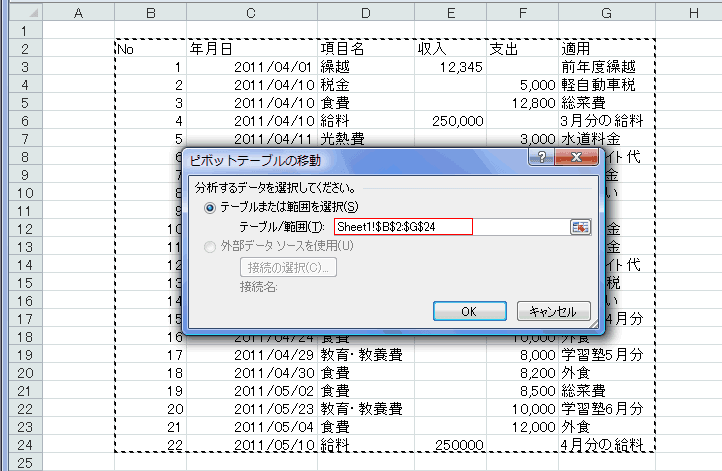Screen dimensions: 722x471
Task: Click the 適用 header cell
Action: click(607, 49)
